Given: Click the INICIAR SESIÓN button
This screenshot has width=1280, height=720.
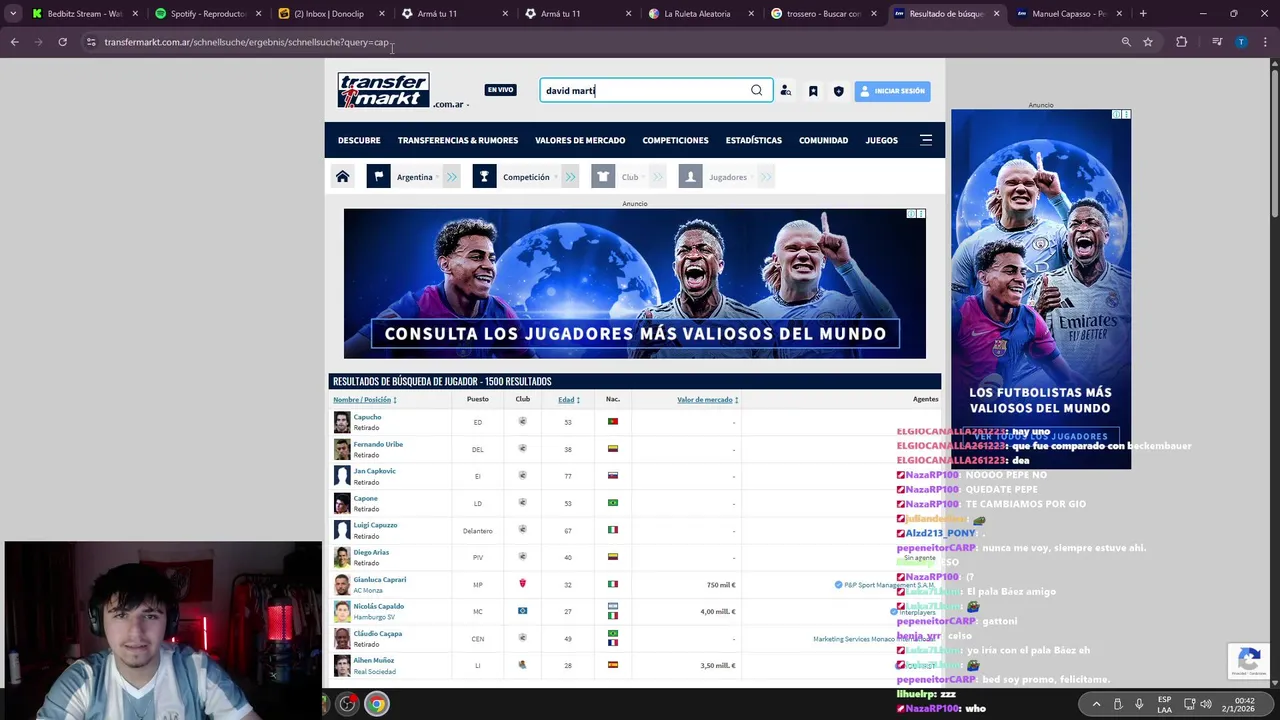Looking at the screenshot, I should (x=892, y=91).
